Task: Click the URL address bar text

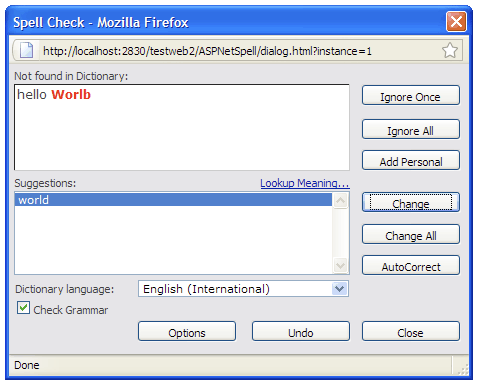Action: pyautogui.click(x=207, y=51)
